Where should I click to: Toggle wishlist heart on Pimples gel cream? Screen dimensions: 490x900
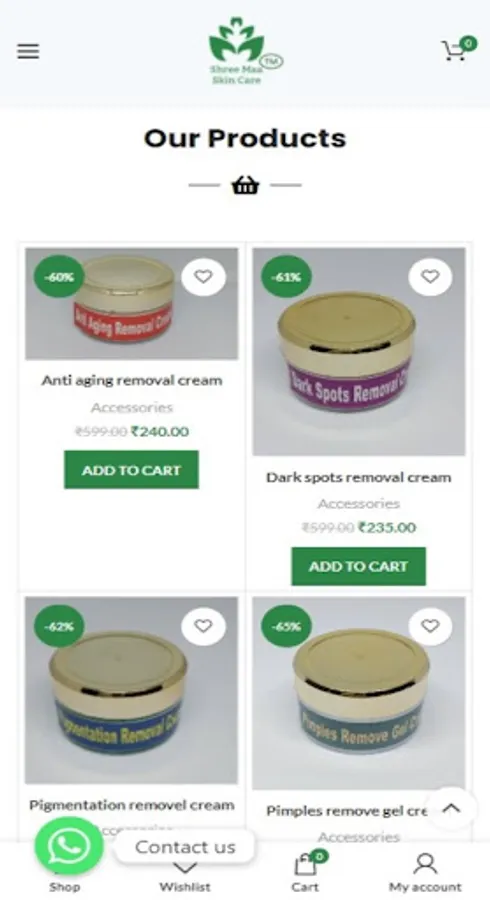[430, 626]
